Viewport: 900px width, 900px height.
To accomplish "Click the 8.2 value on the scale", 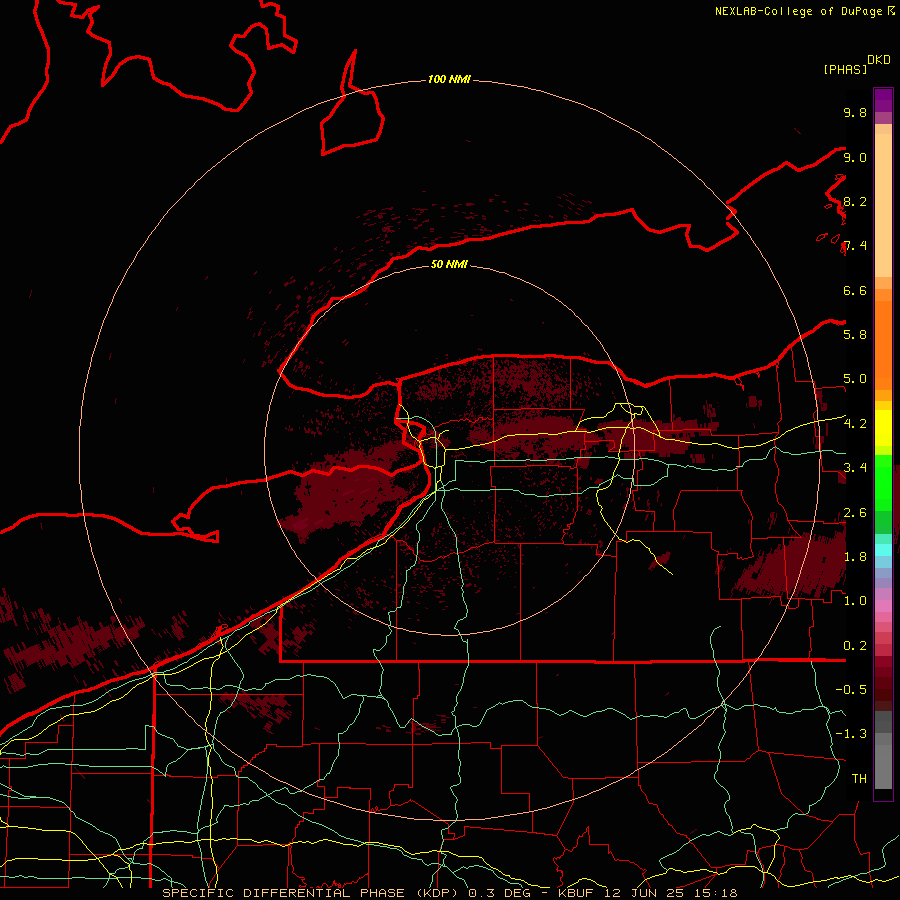I will tap(855, 201).
